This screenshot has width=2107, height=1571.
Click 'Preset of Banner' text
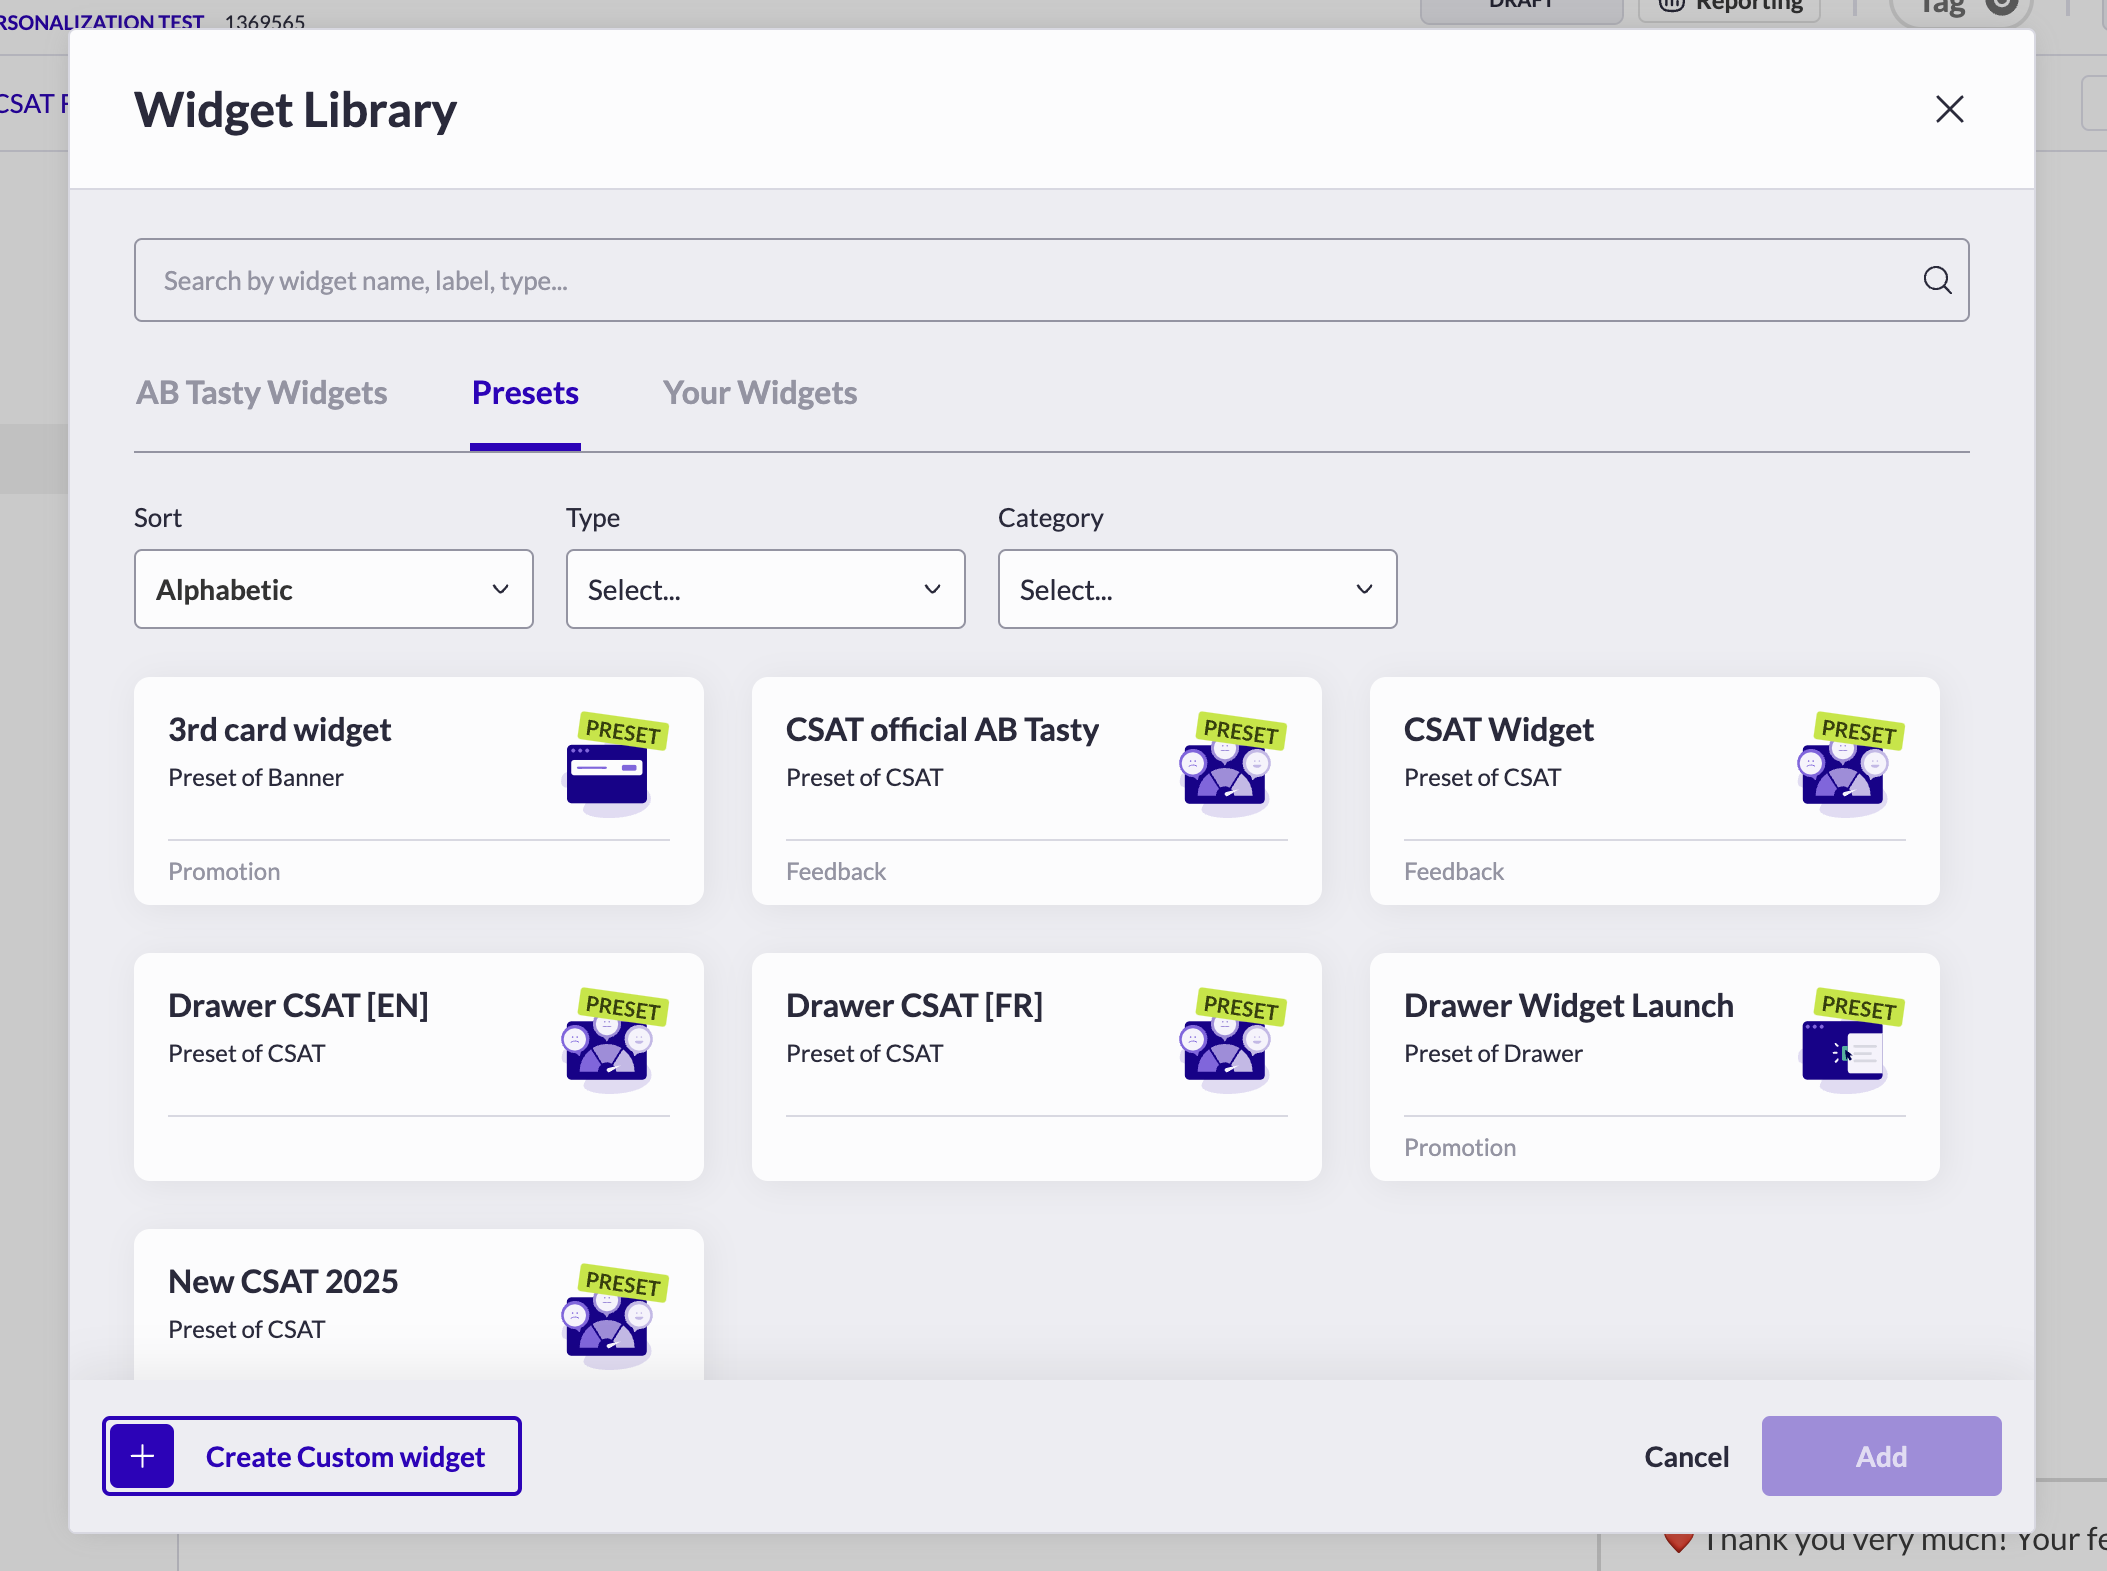click(256, 777)
